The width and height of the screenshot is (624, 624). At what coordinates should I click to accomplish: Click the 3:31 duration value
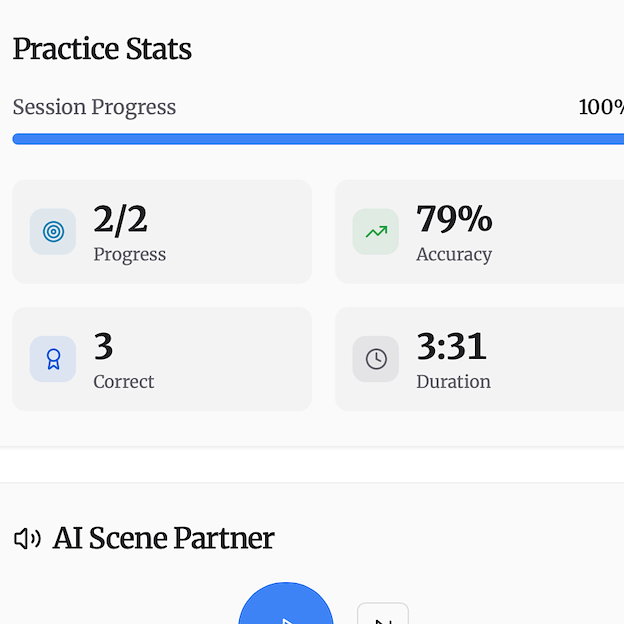tap(451, 347)
